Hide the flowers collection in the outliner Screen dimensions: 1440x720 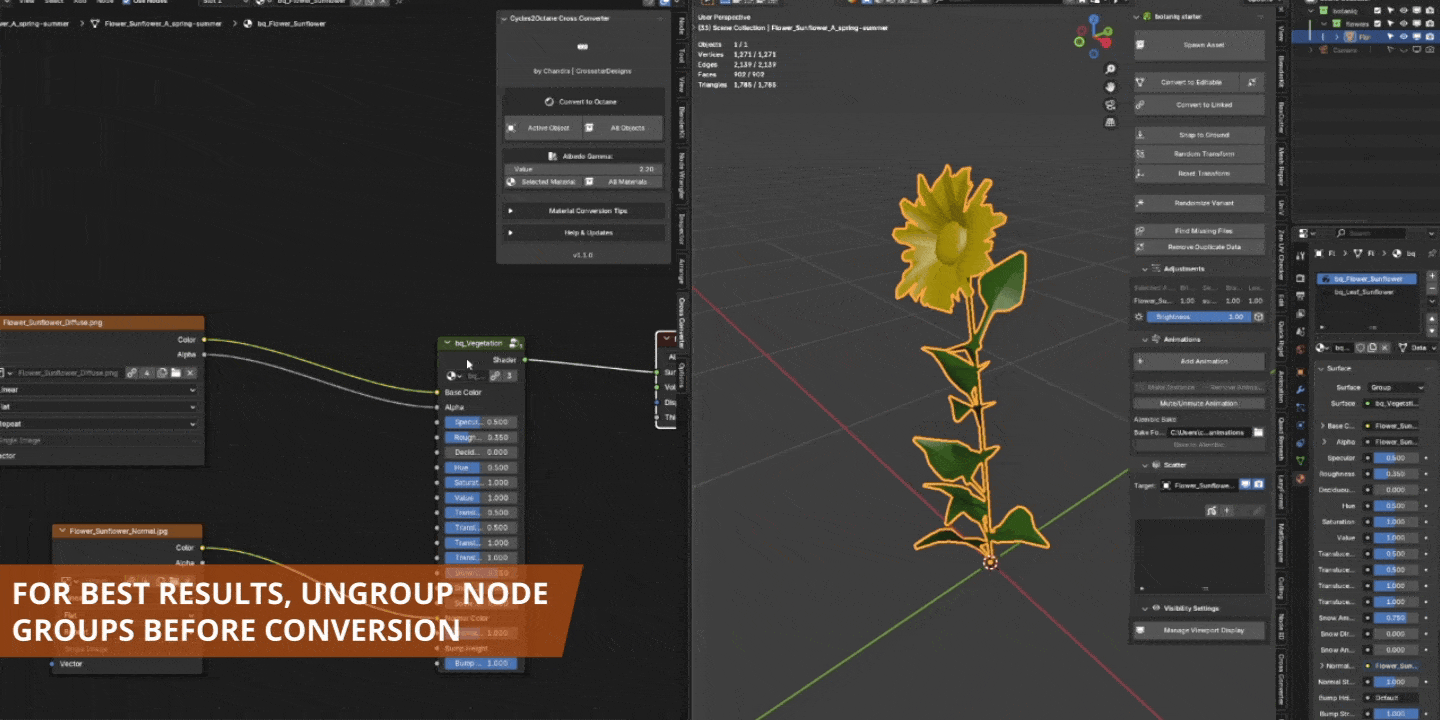pyautogui.click(x=1404, y=23)
